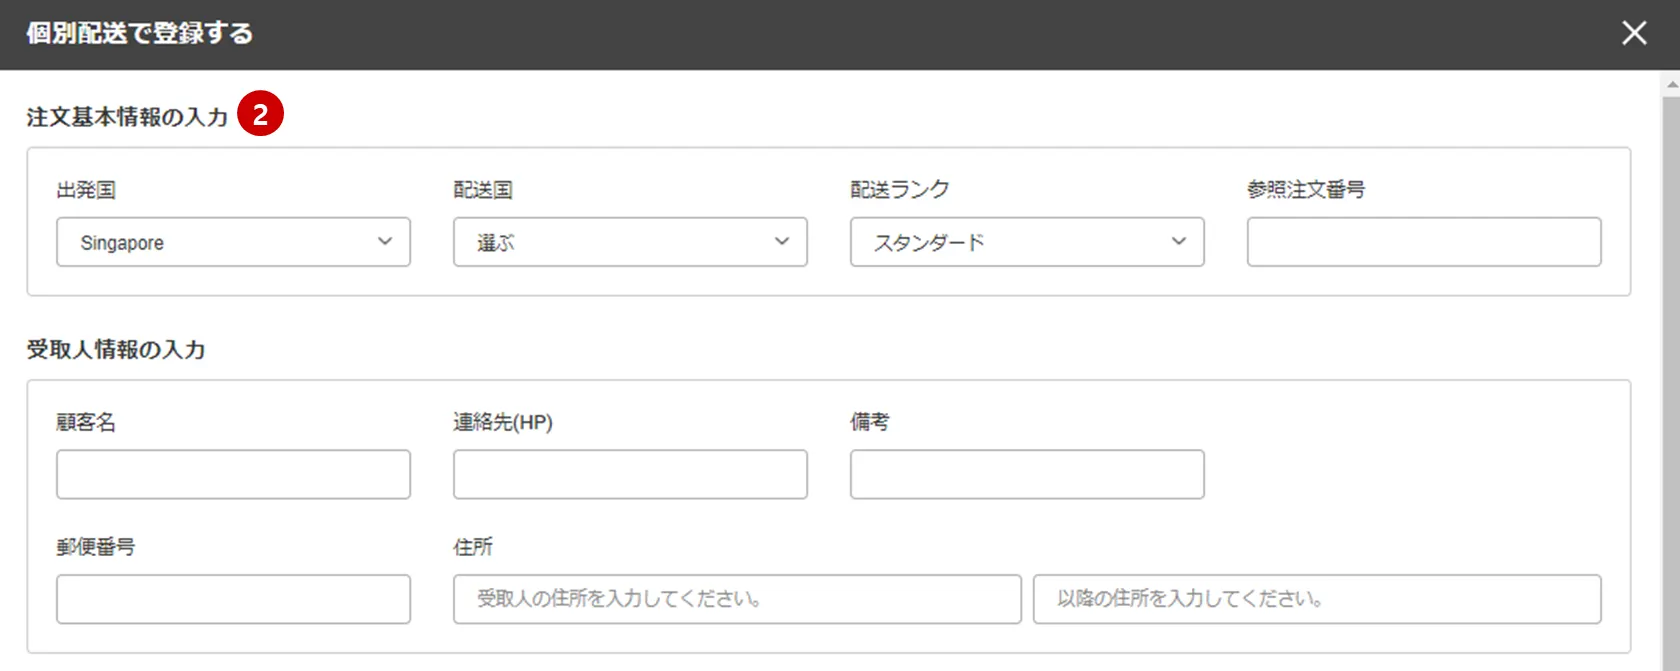Image resolution: width=1680 pixels, height=671 pixels.
Task: Click the vertical scrollbar thumb
Action: 1671,380
